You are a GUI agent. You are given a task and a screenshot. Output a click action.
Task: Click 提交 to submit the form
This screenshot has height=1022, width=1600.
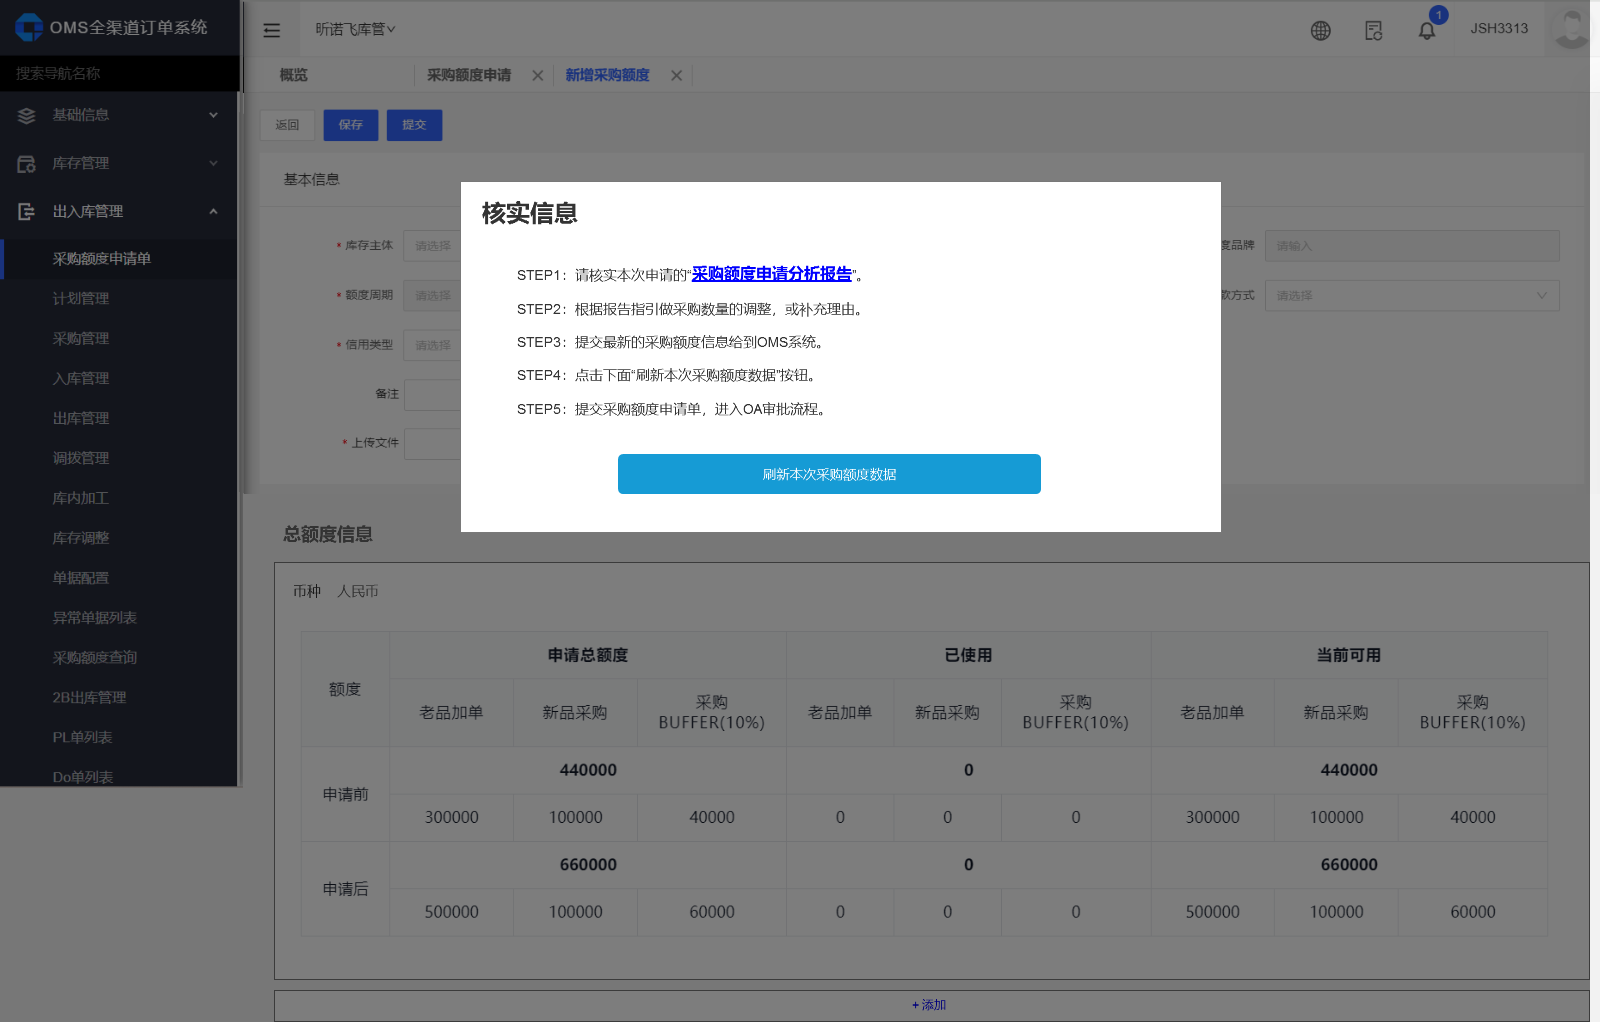[414, 125]
